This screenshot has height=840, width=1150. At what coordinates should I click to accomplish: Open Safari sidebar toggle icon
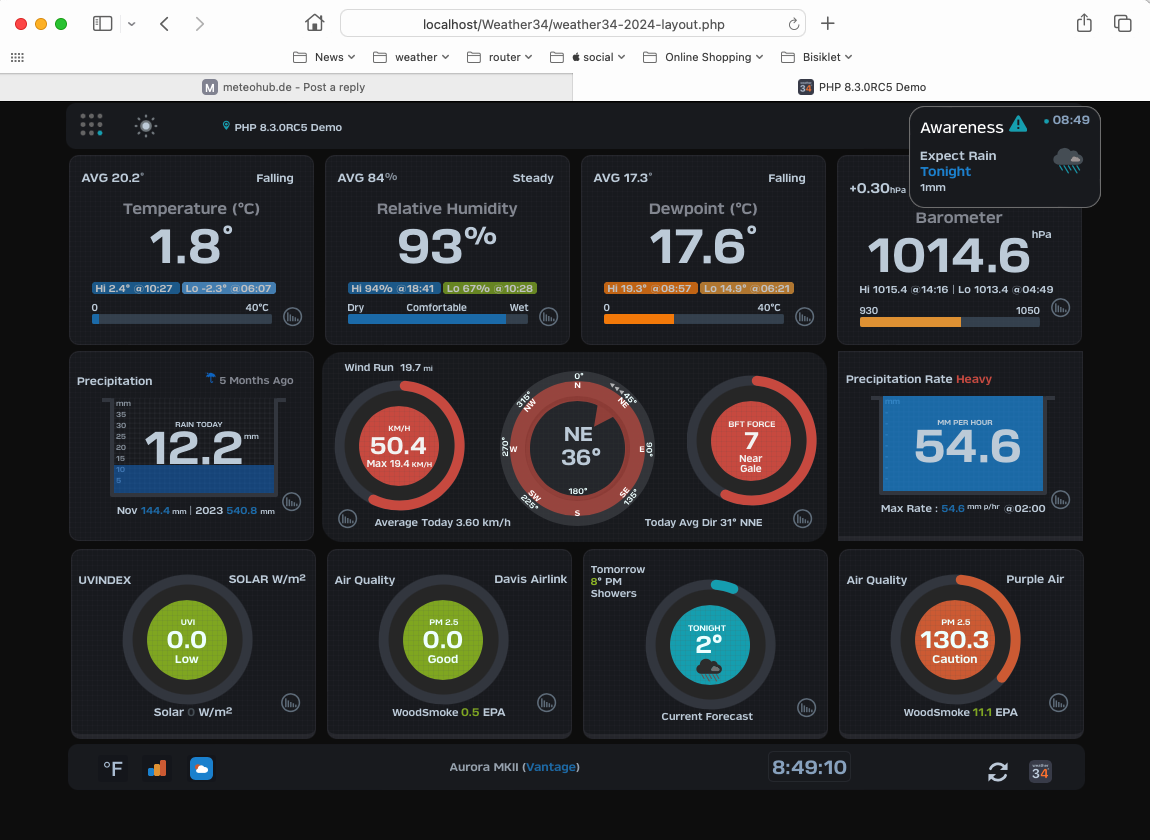pos(103,23)
